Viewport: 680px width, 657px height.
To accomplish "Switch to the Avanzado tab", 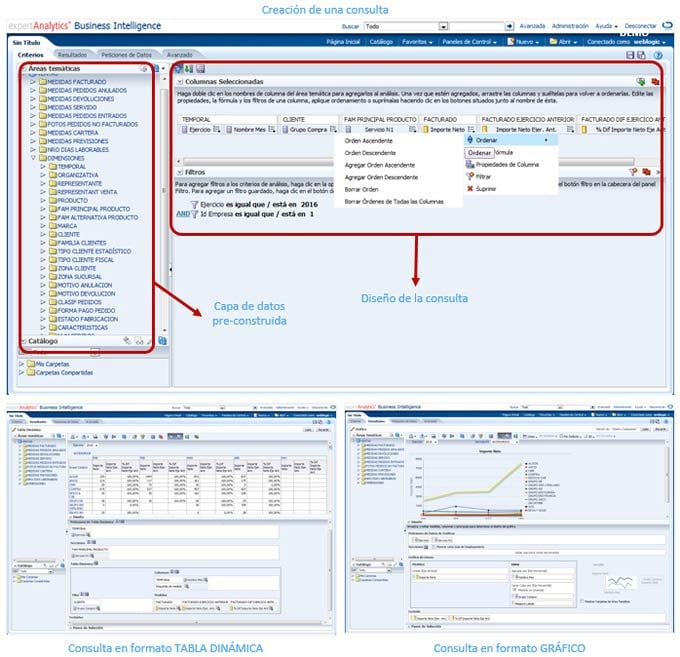I will pos(180,55).
